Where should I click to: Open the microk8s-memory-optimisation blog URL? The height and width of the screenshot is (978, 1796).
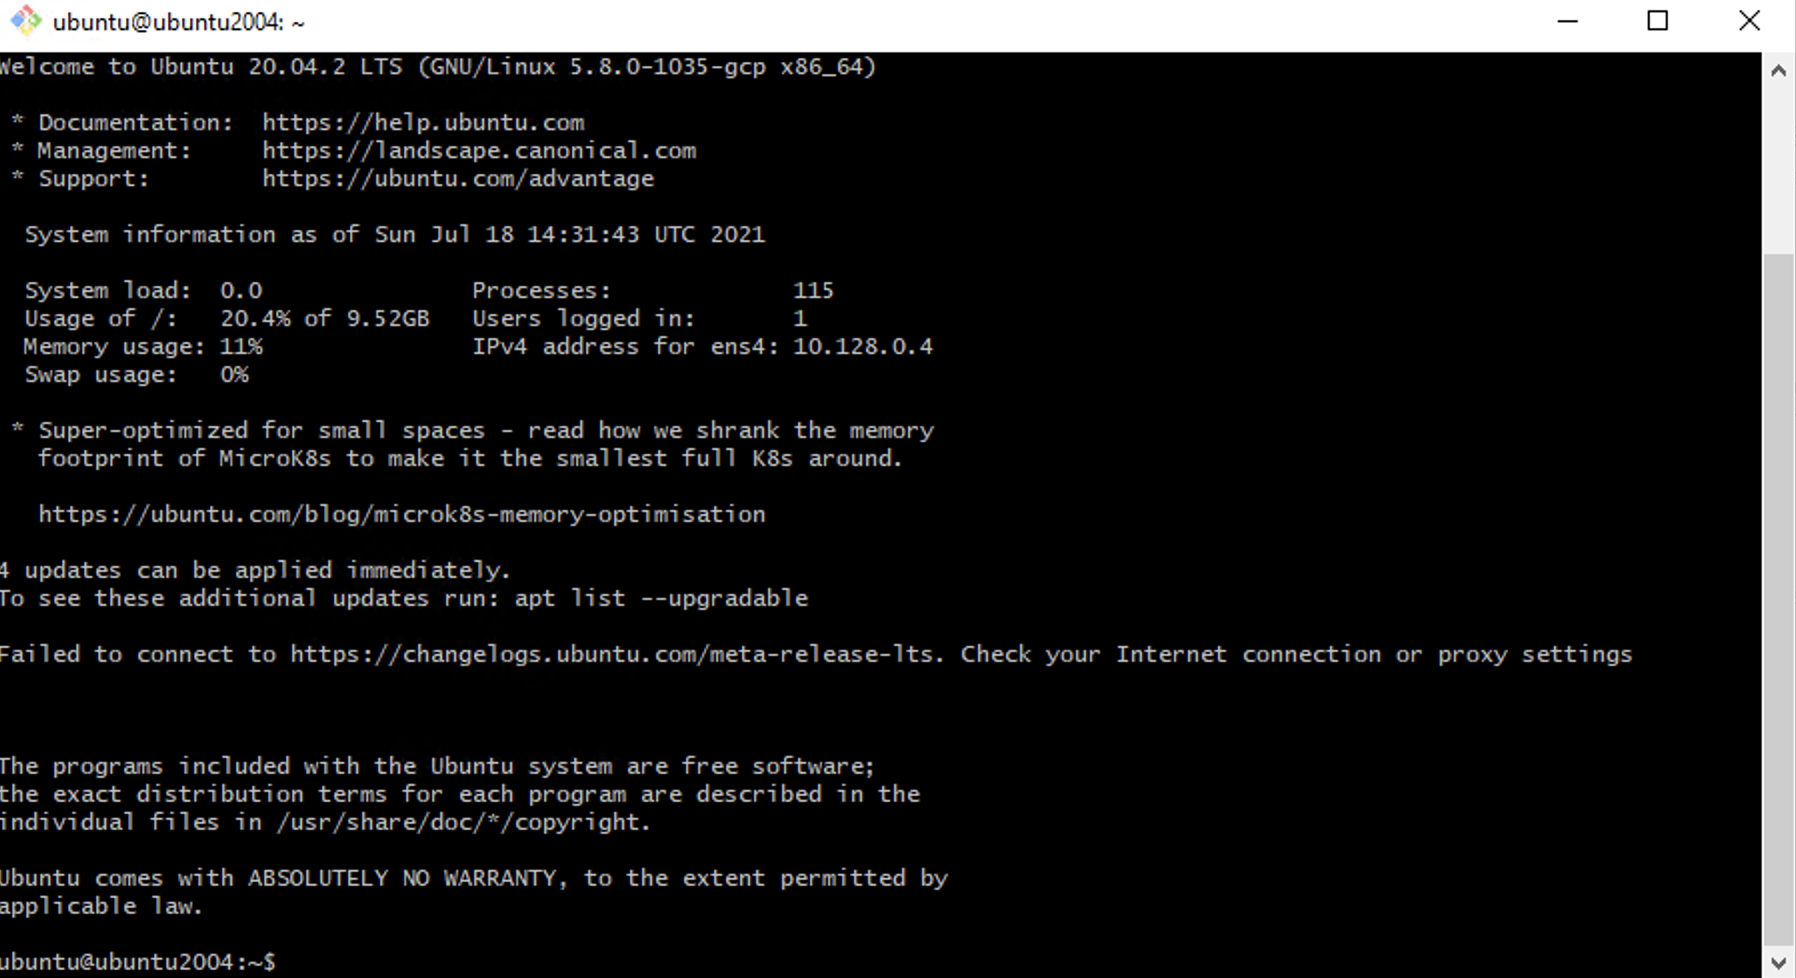(402, 514)
